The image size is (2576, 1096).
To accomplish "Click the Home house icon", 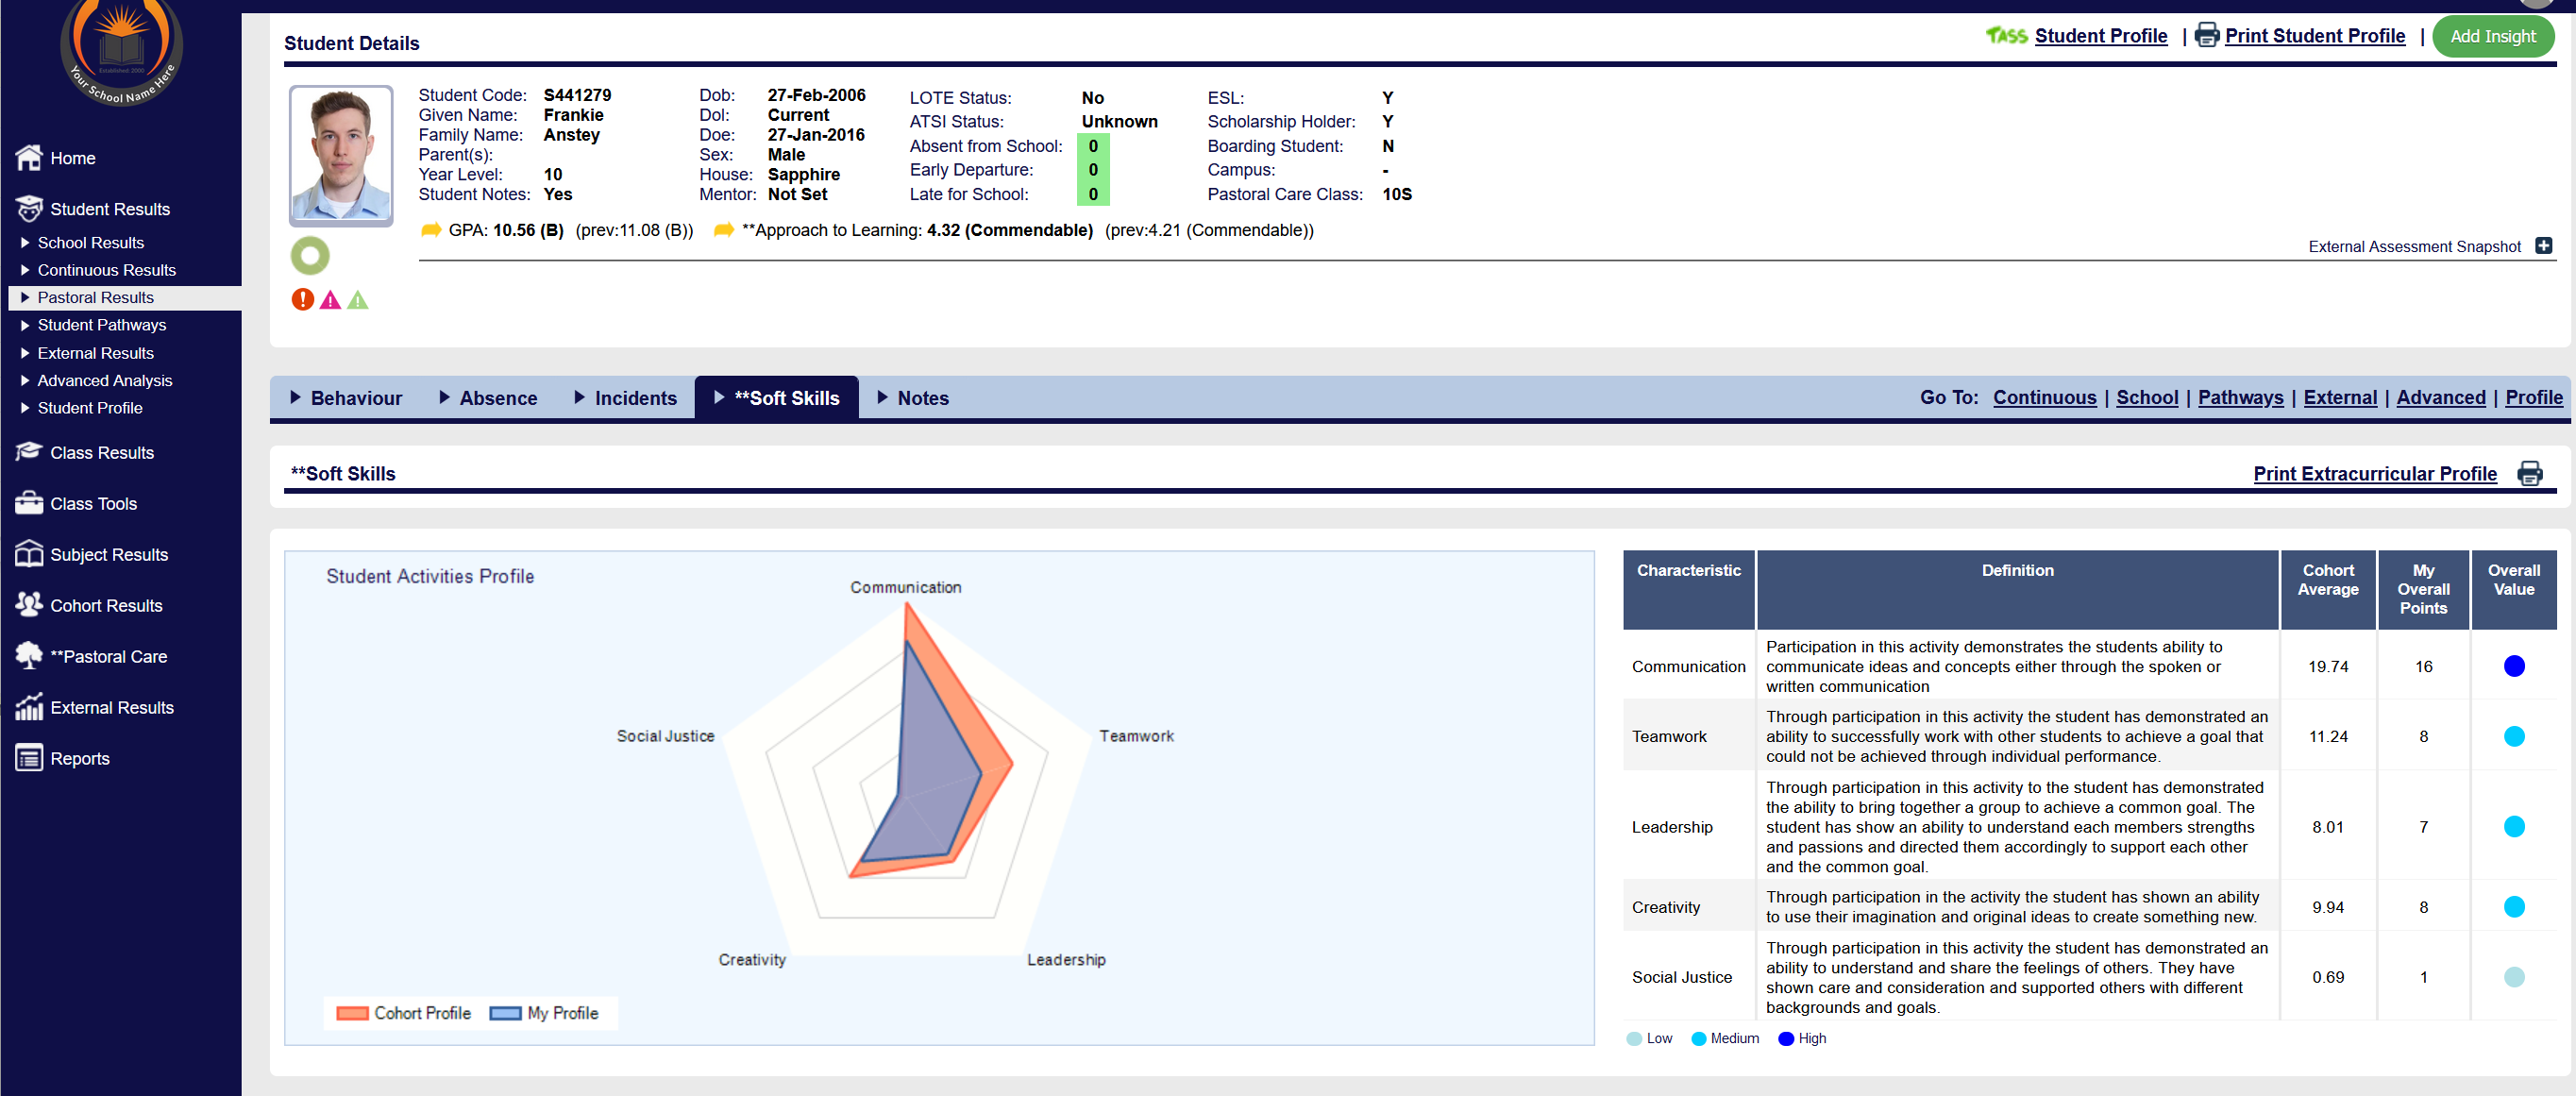I will (x=29, y=158).
